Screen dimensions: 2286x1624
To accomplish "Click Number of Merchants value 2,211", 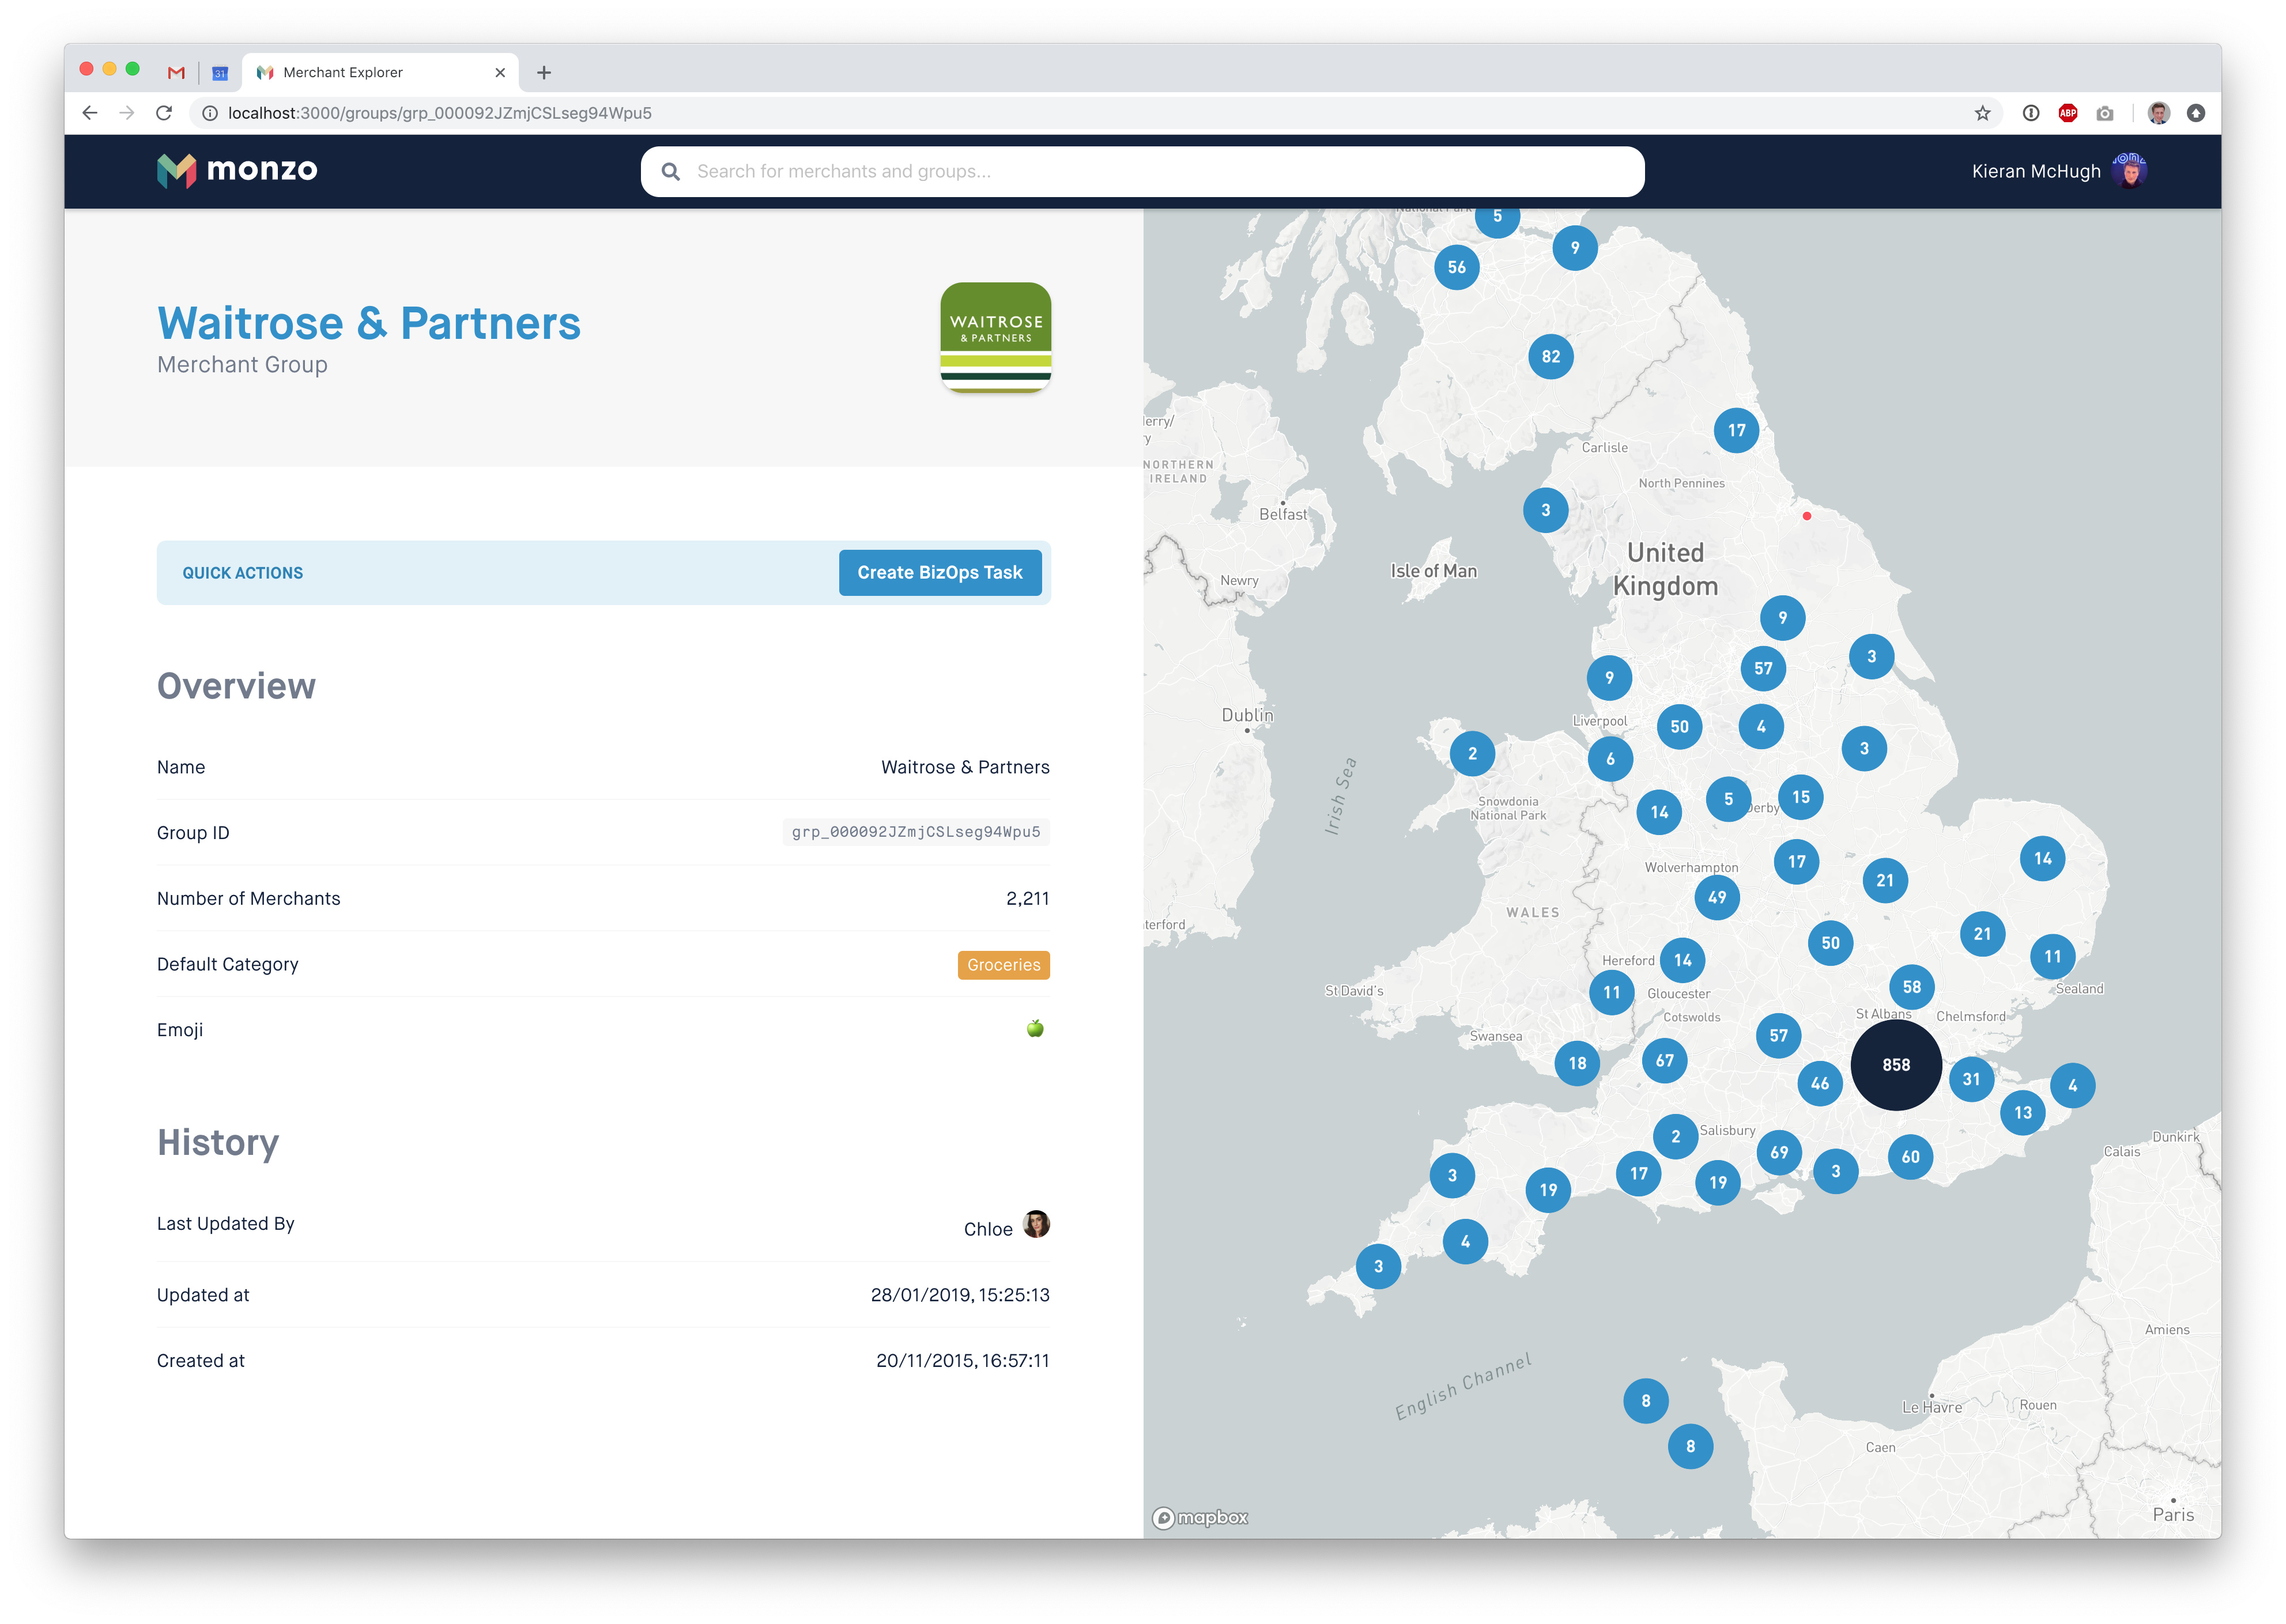I will tap(1028, 899).
